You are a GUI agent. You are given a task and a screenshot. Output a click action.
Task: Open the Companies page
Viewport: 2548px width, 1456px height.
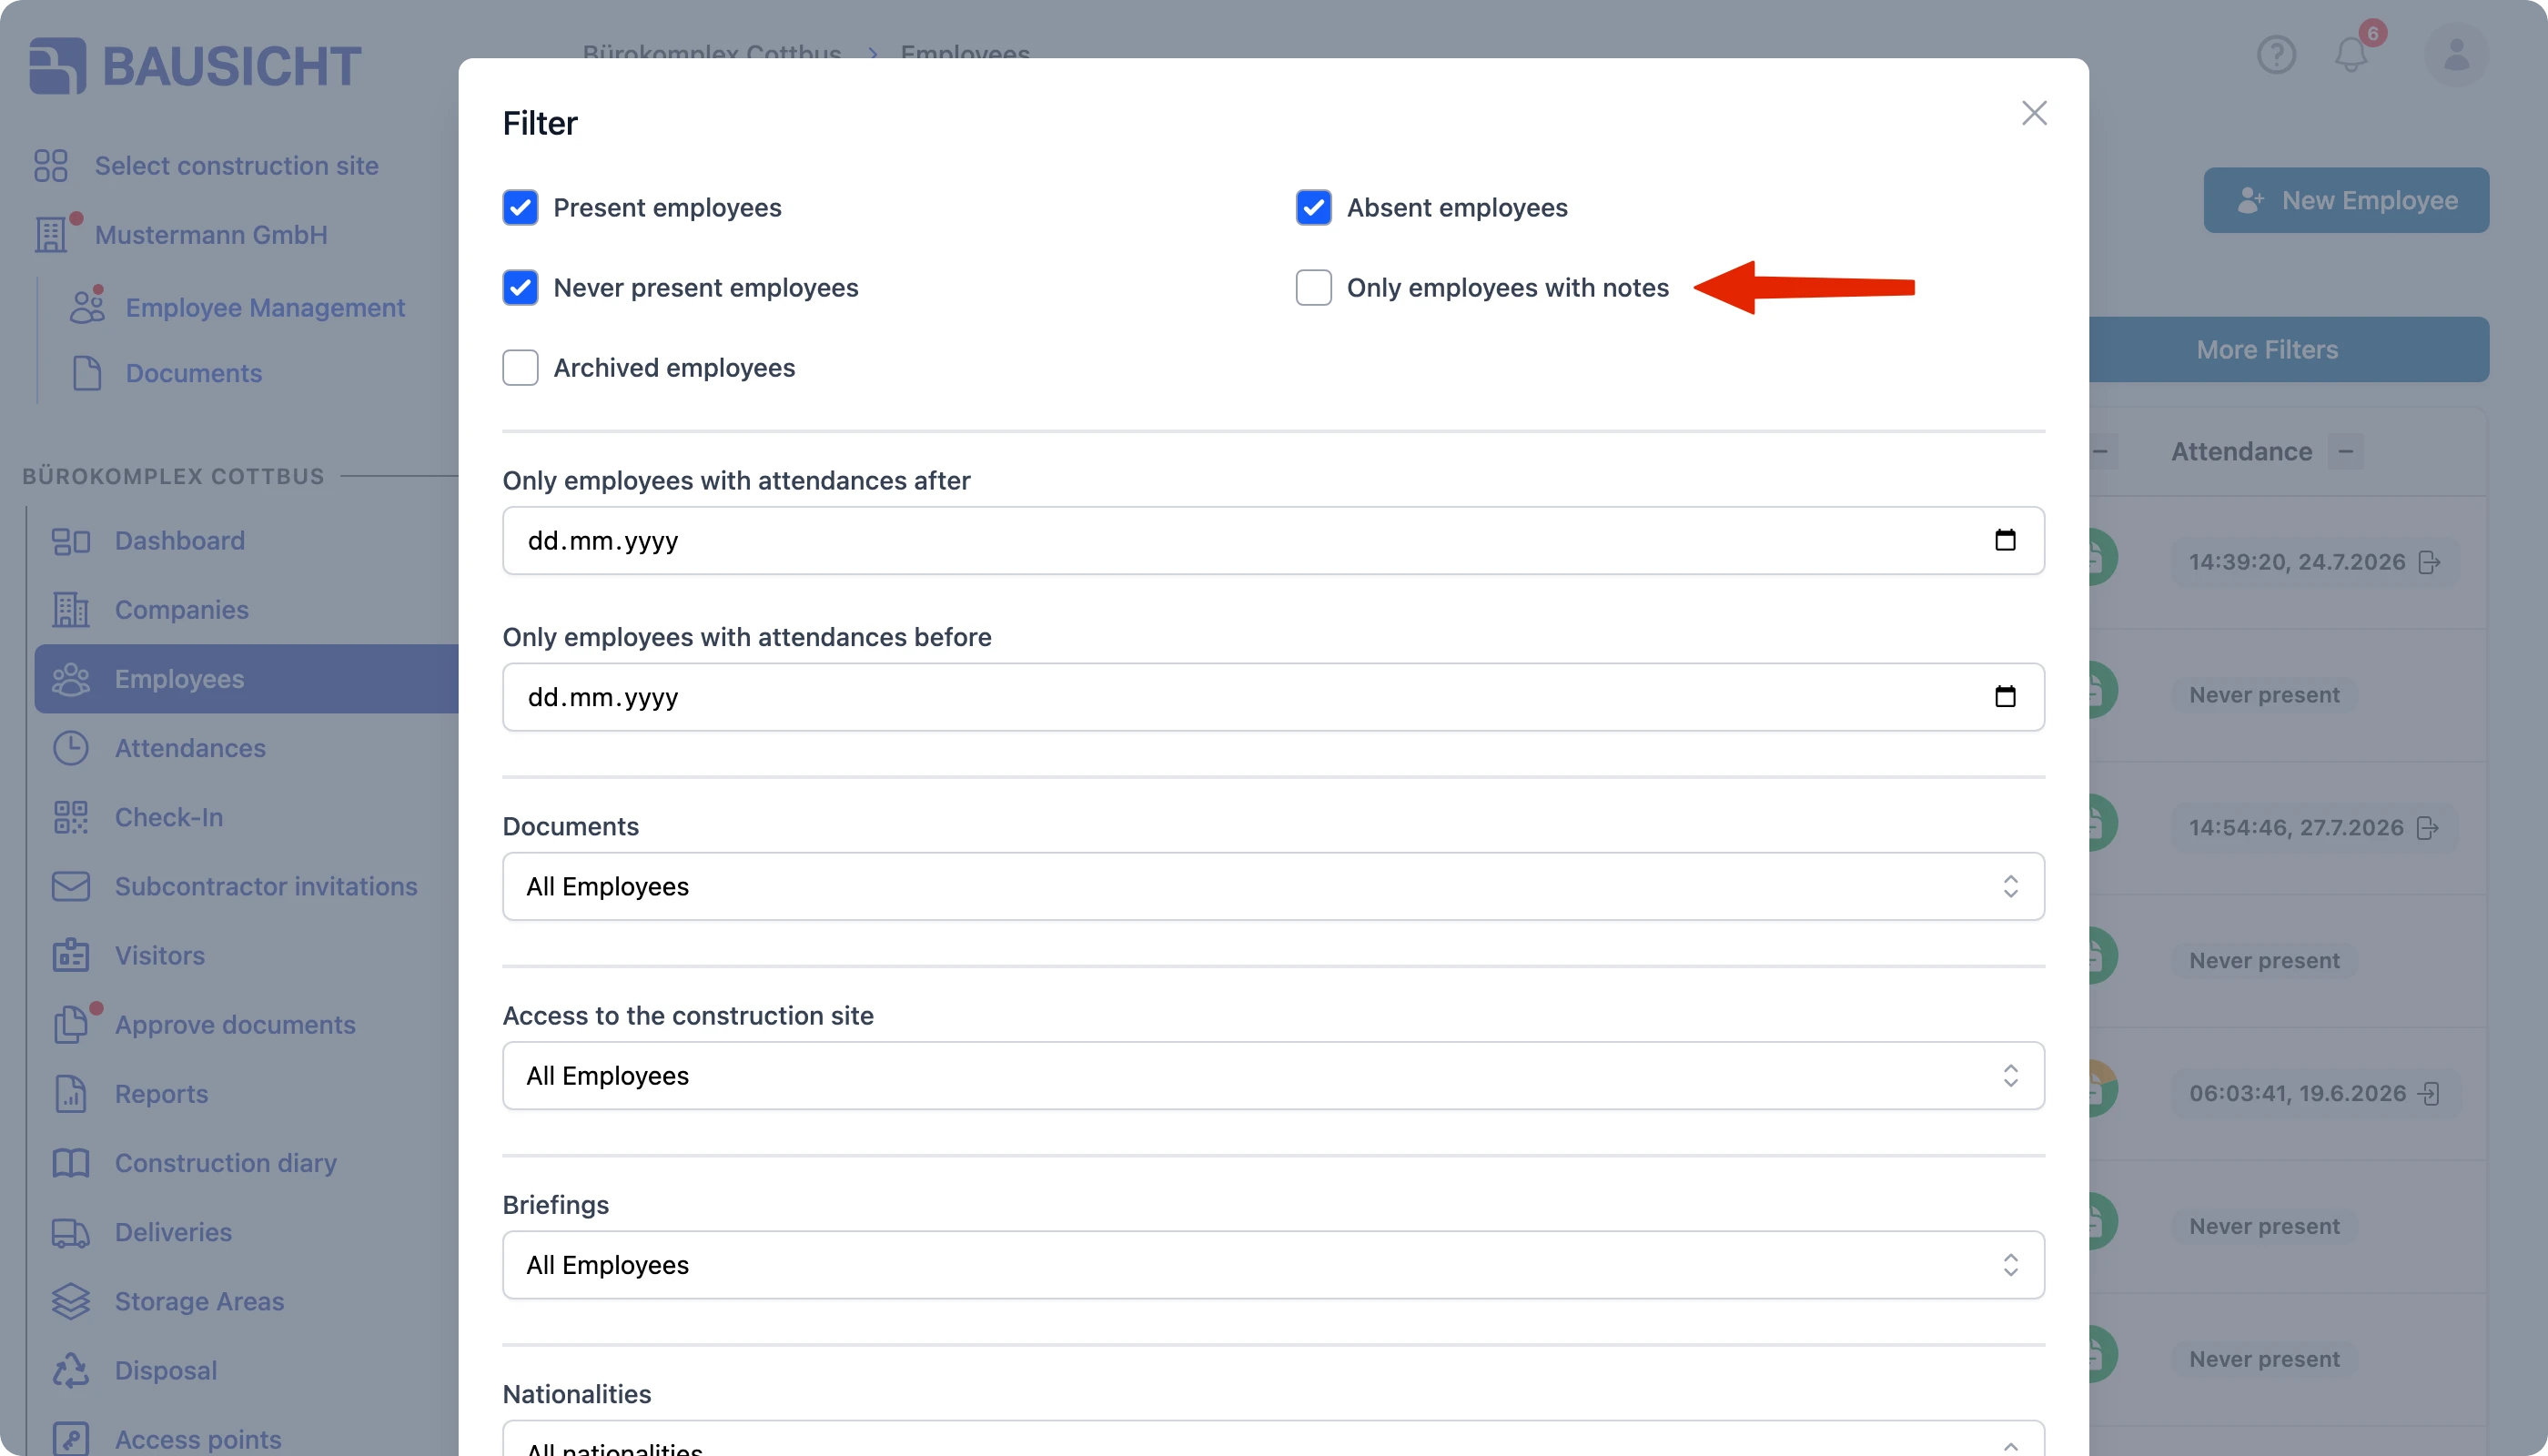(181, 609)
